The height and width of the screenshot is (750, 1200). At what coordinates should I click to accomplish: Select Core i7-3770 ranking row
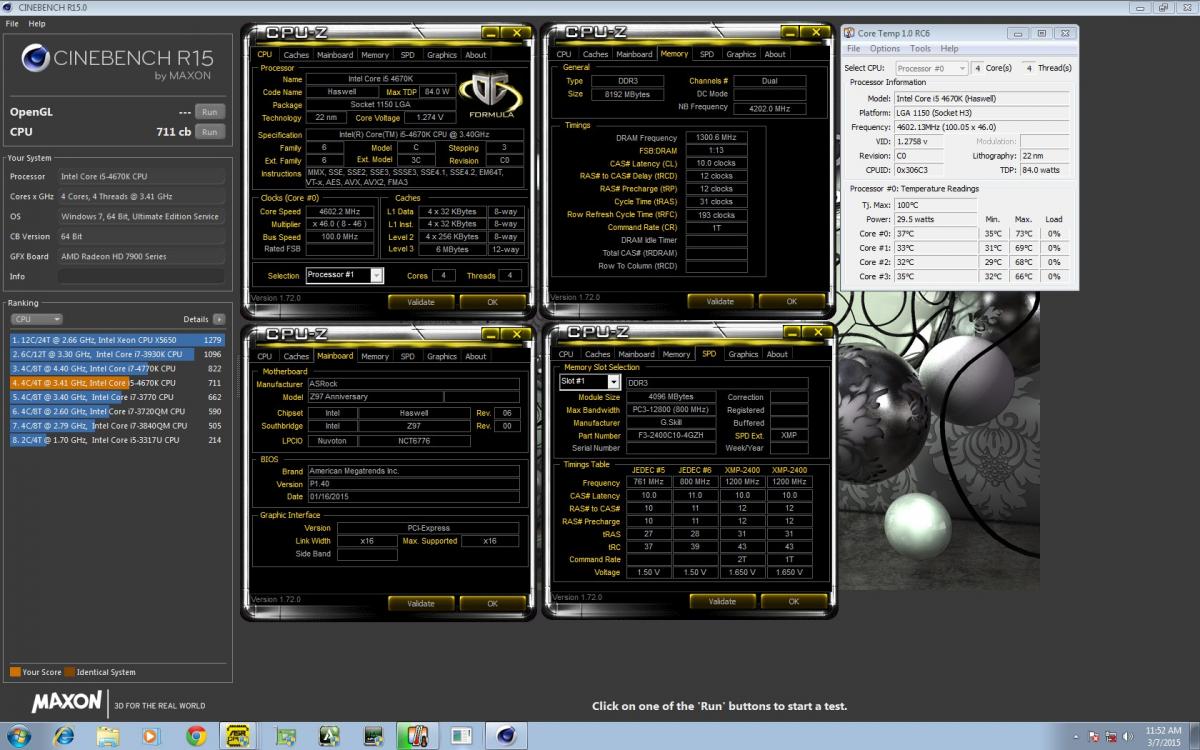point(117,397)
